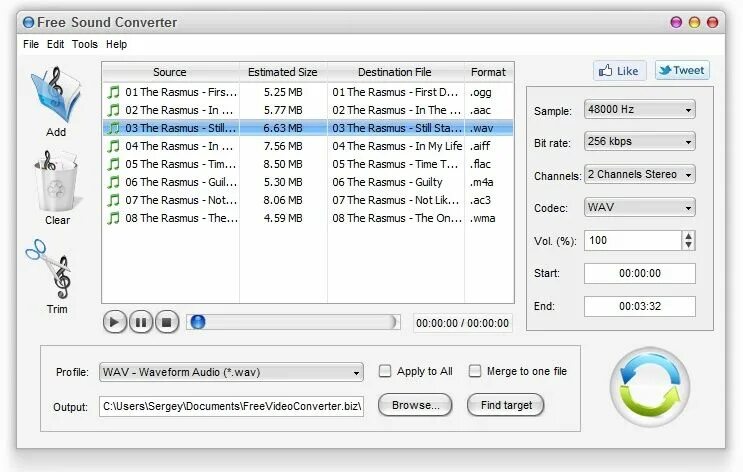Click music note icon of 04 The Rasmus row
This screenshot has height=472, width=743.
113,146
